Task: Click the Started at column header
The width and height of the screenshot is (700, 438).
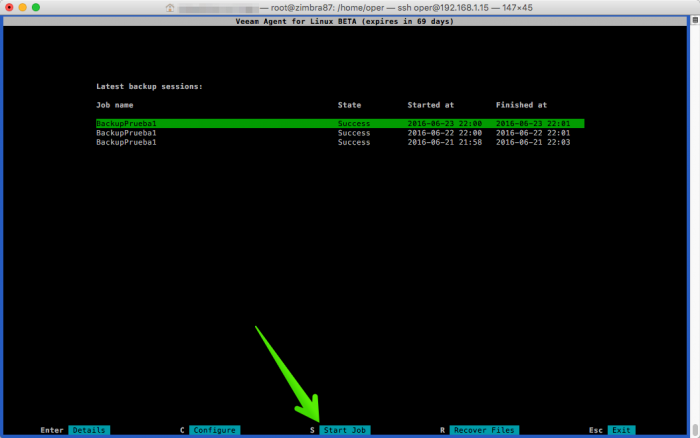Action: [x=430, y=105]
